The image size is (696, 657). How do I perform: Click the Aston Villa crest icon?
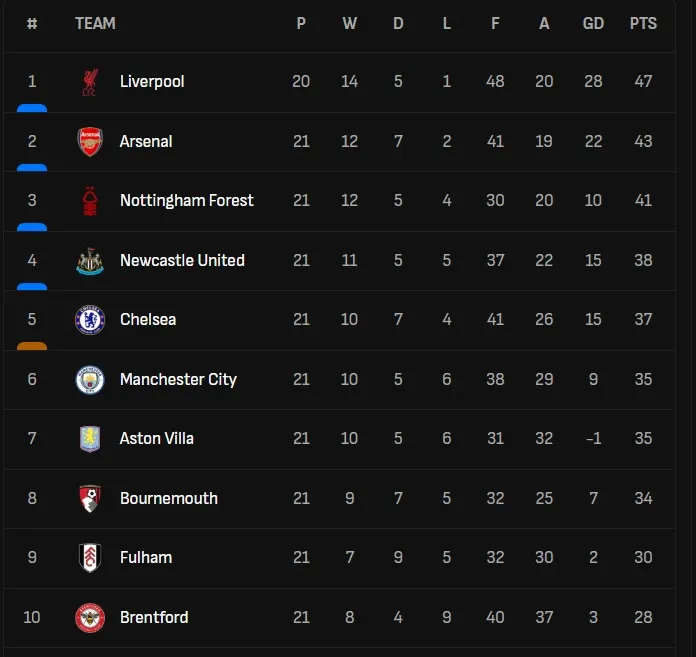[x=90, y=439]
